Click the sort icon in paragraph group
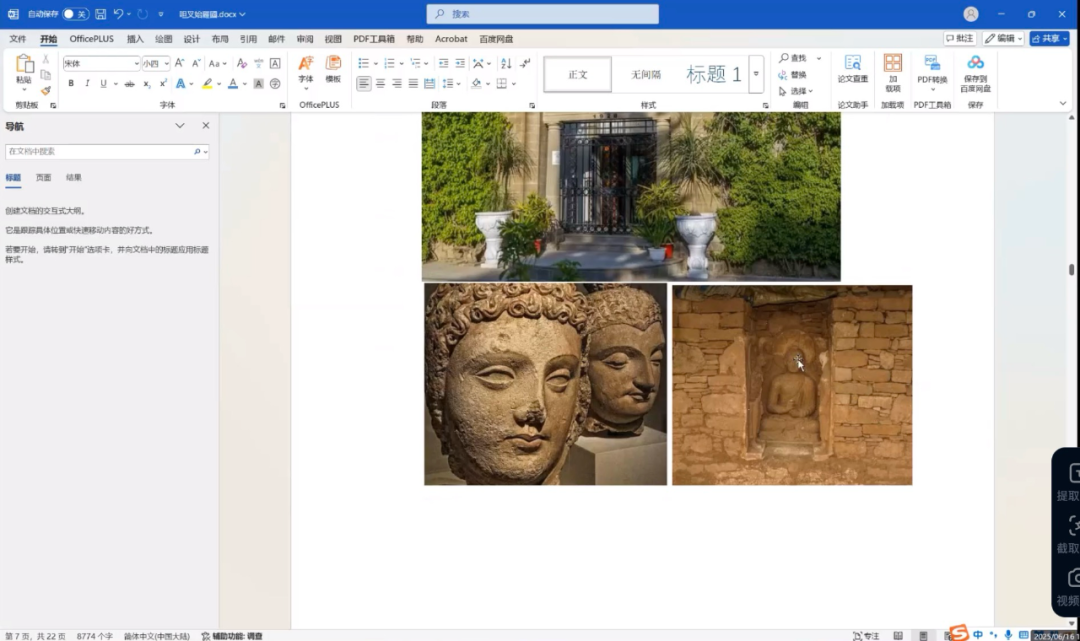 point(508,63)
